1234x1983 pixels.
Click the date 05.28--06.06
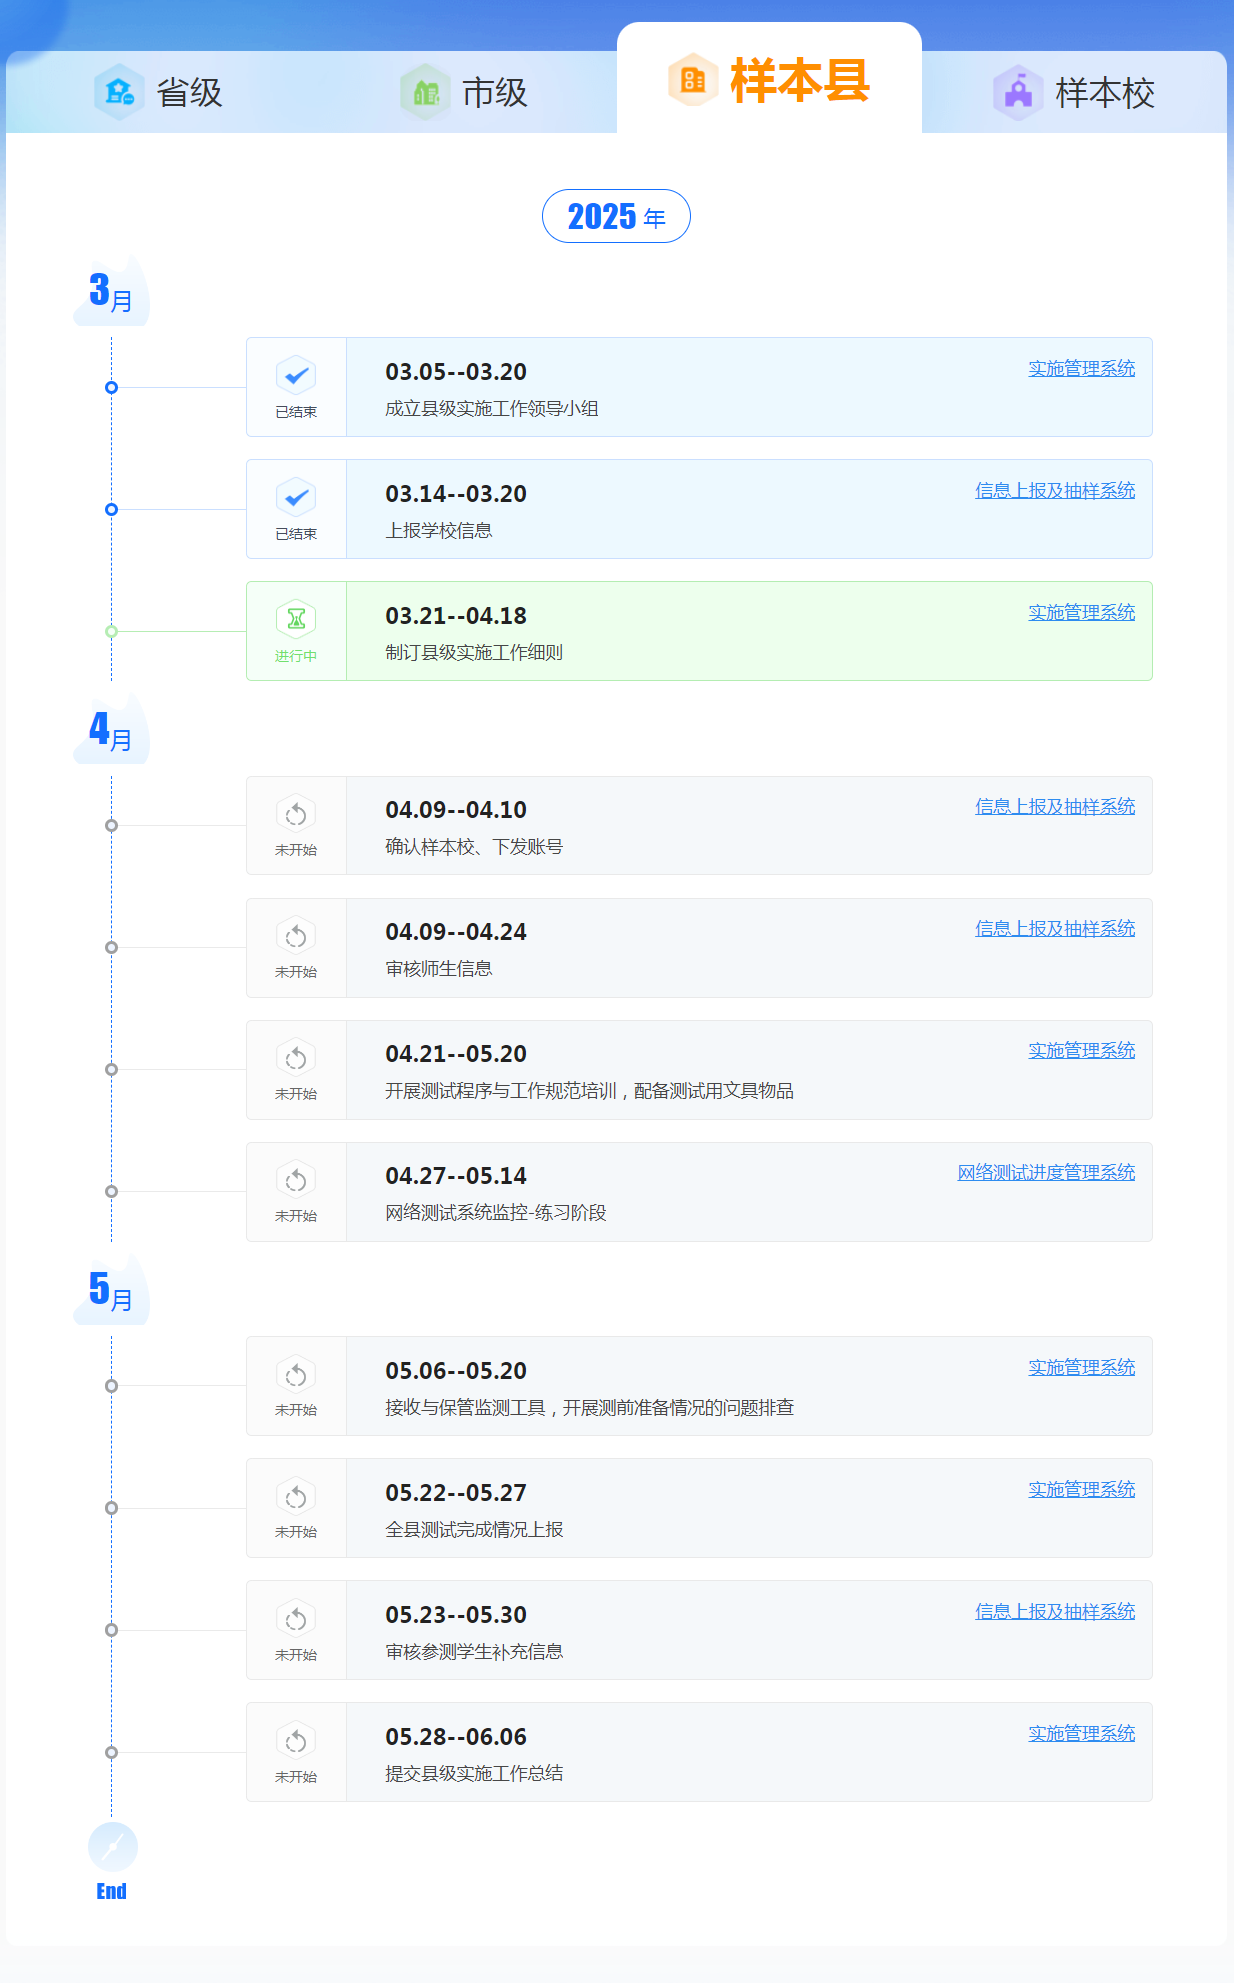[x=456, y=1737]
